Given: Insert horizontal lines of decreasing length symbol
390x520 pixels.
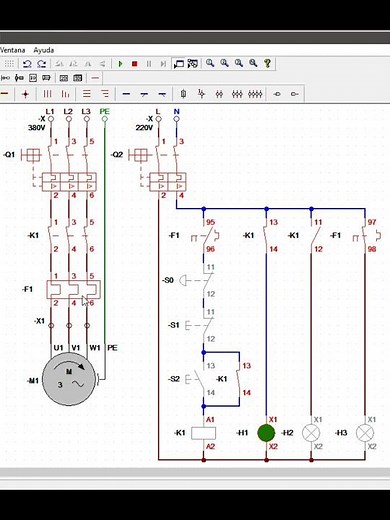Looking at the screenshot, I should coord(105,94).
